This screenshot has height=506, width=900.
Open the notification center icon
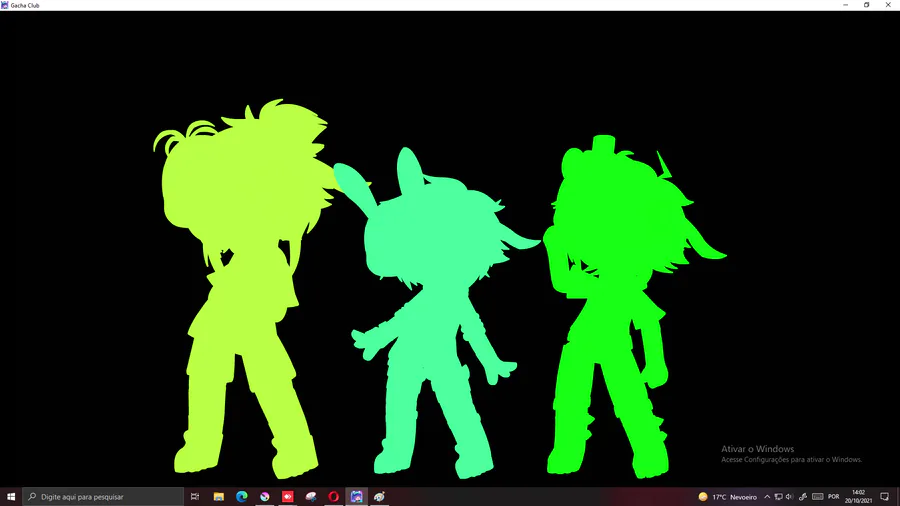point(885,497)
